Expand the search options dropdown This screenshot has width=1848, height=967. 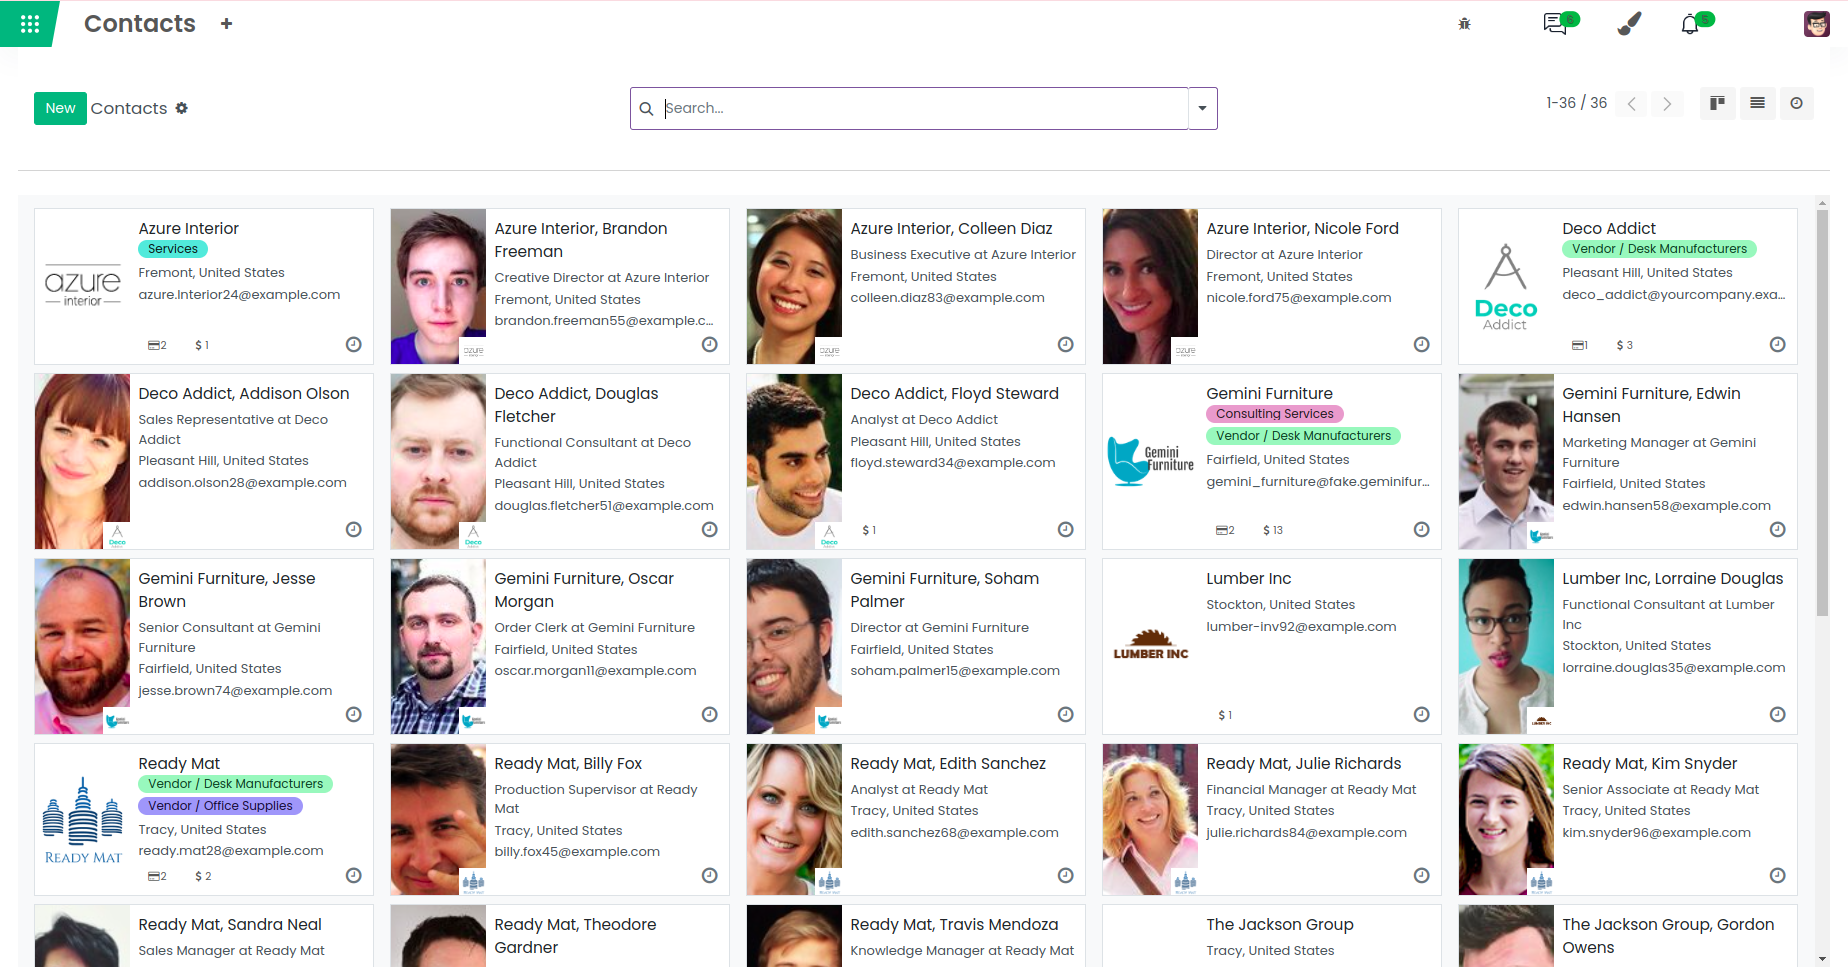[1202, 108]
